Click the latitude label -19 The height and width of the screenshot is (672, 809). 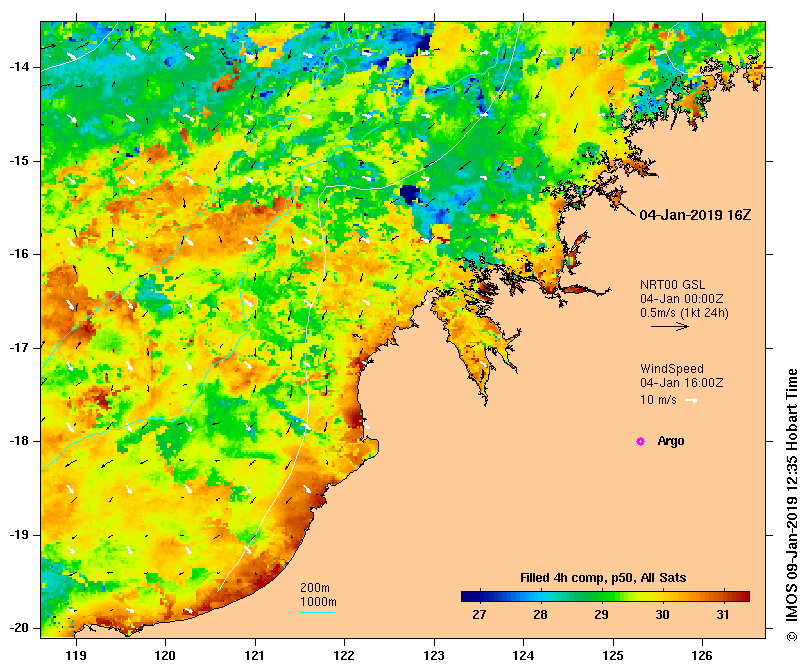click(19, 535)
